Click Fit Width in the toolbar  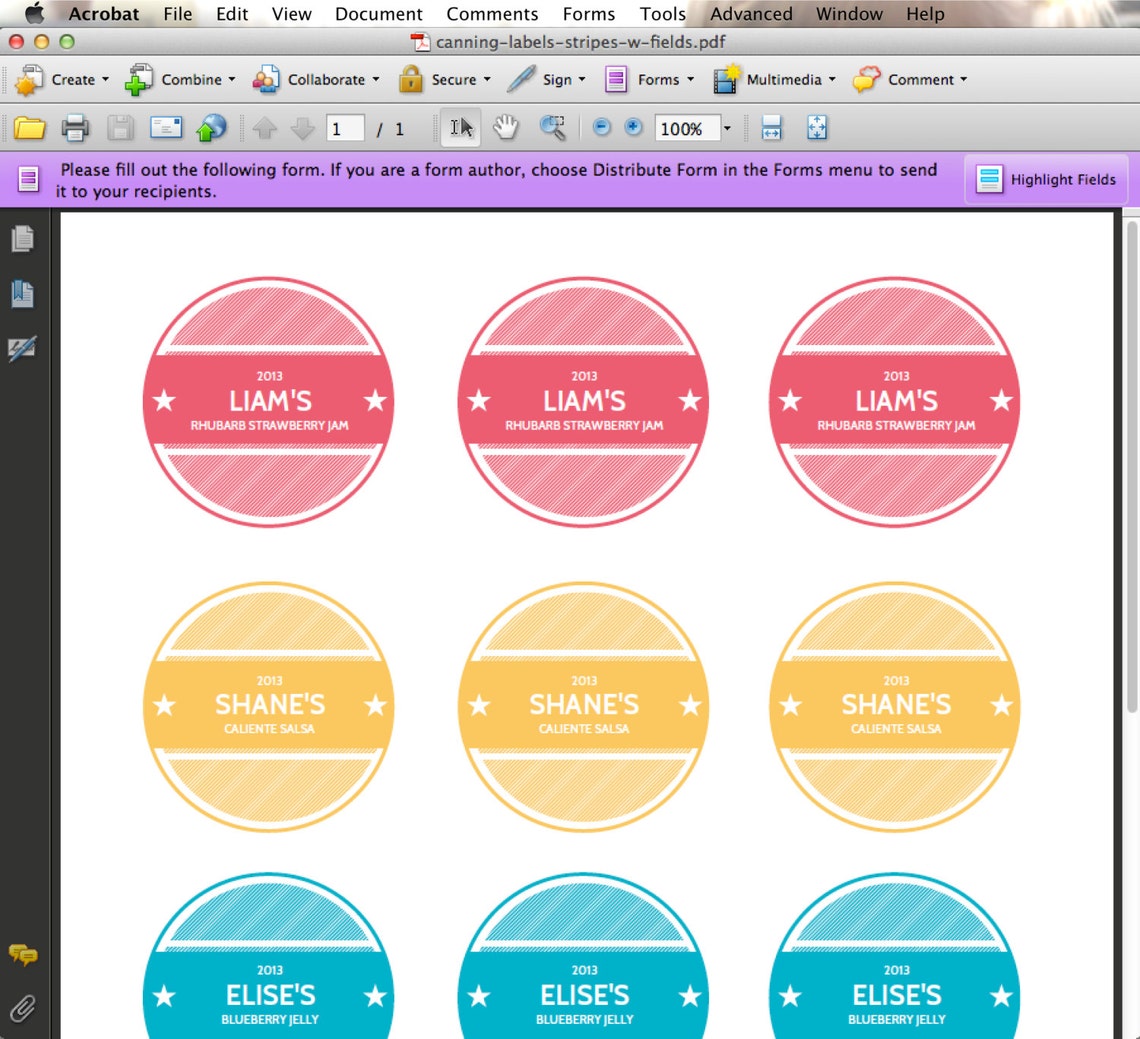pos(771,128)
